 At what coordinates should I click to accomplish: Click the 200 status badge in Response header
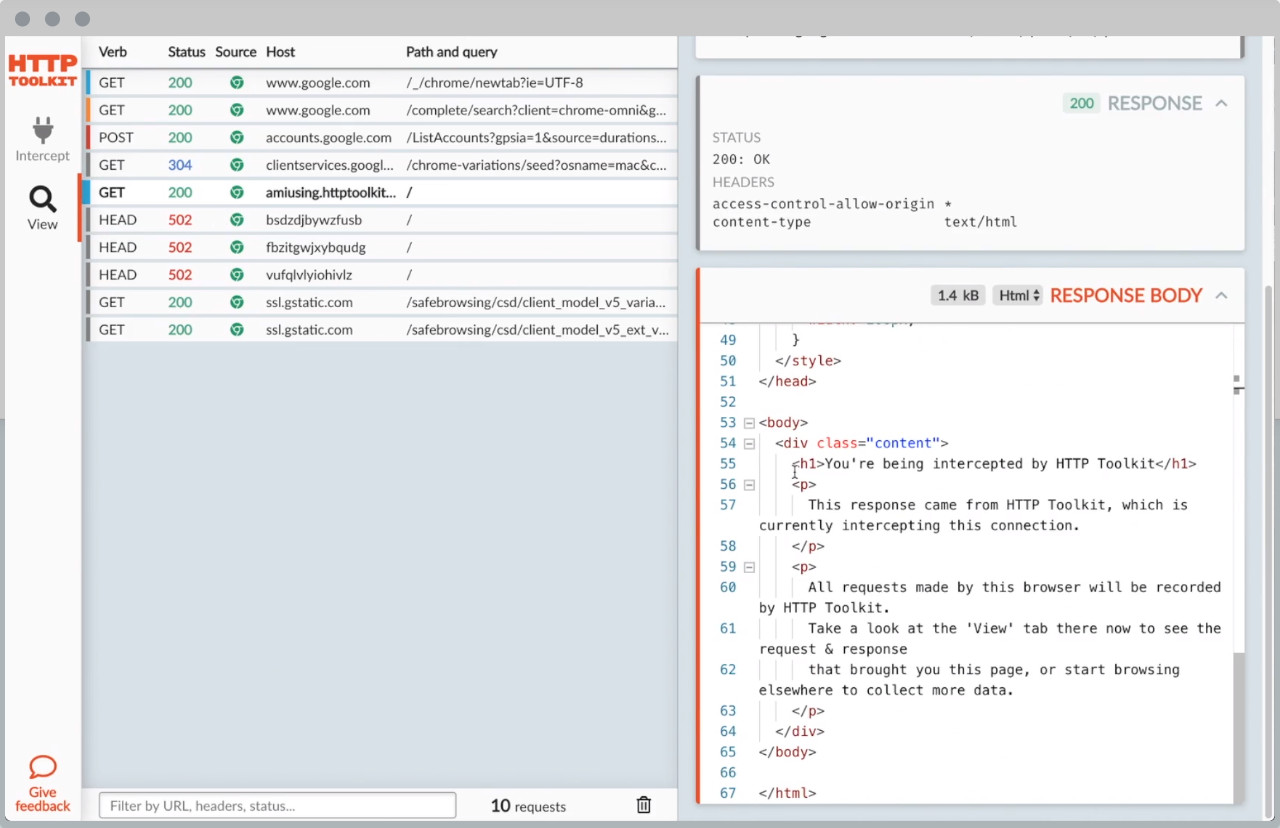pos(1081,103)
